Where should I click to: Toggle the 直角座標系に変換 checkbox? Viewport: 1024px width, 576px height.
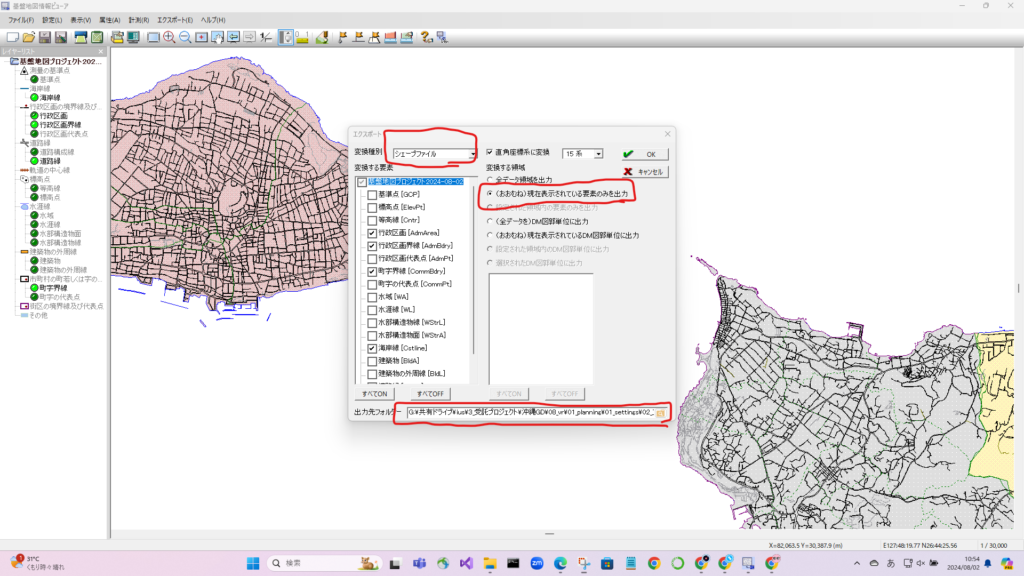490,152
